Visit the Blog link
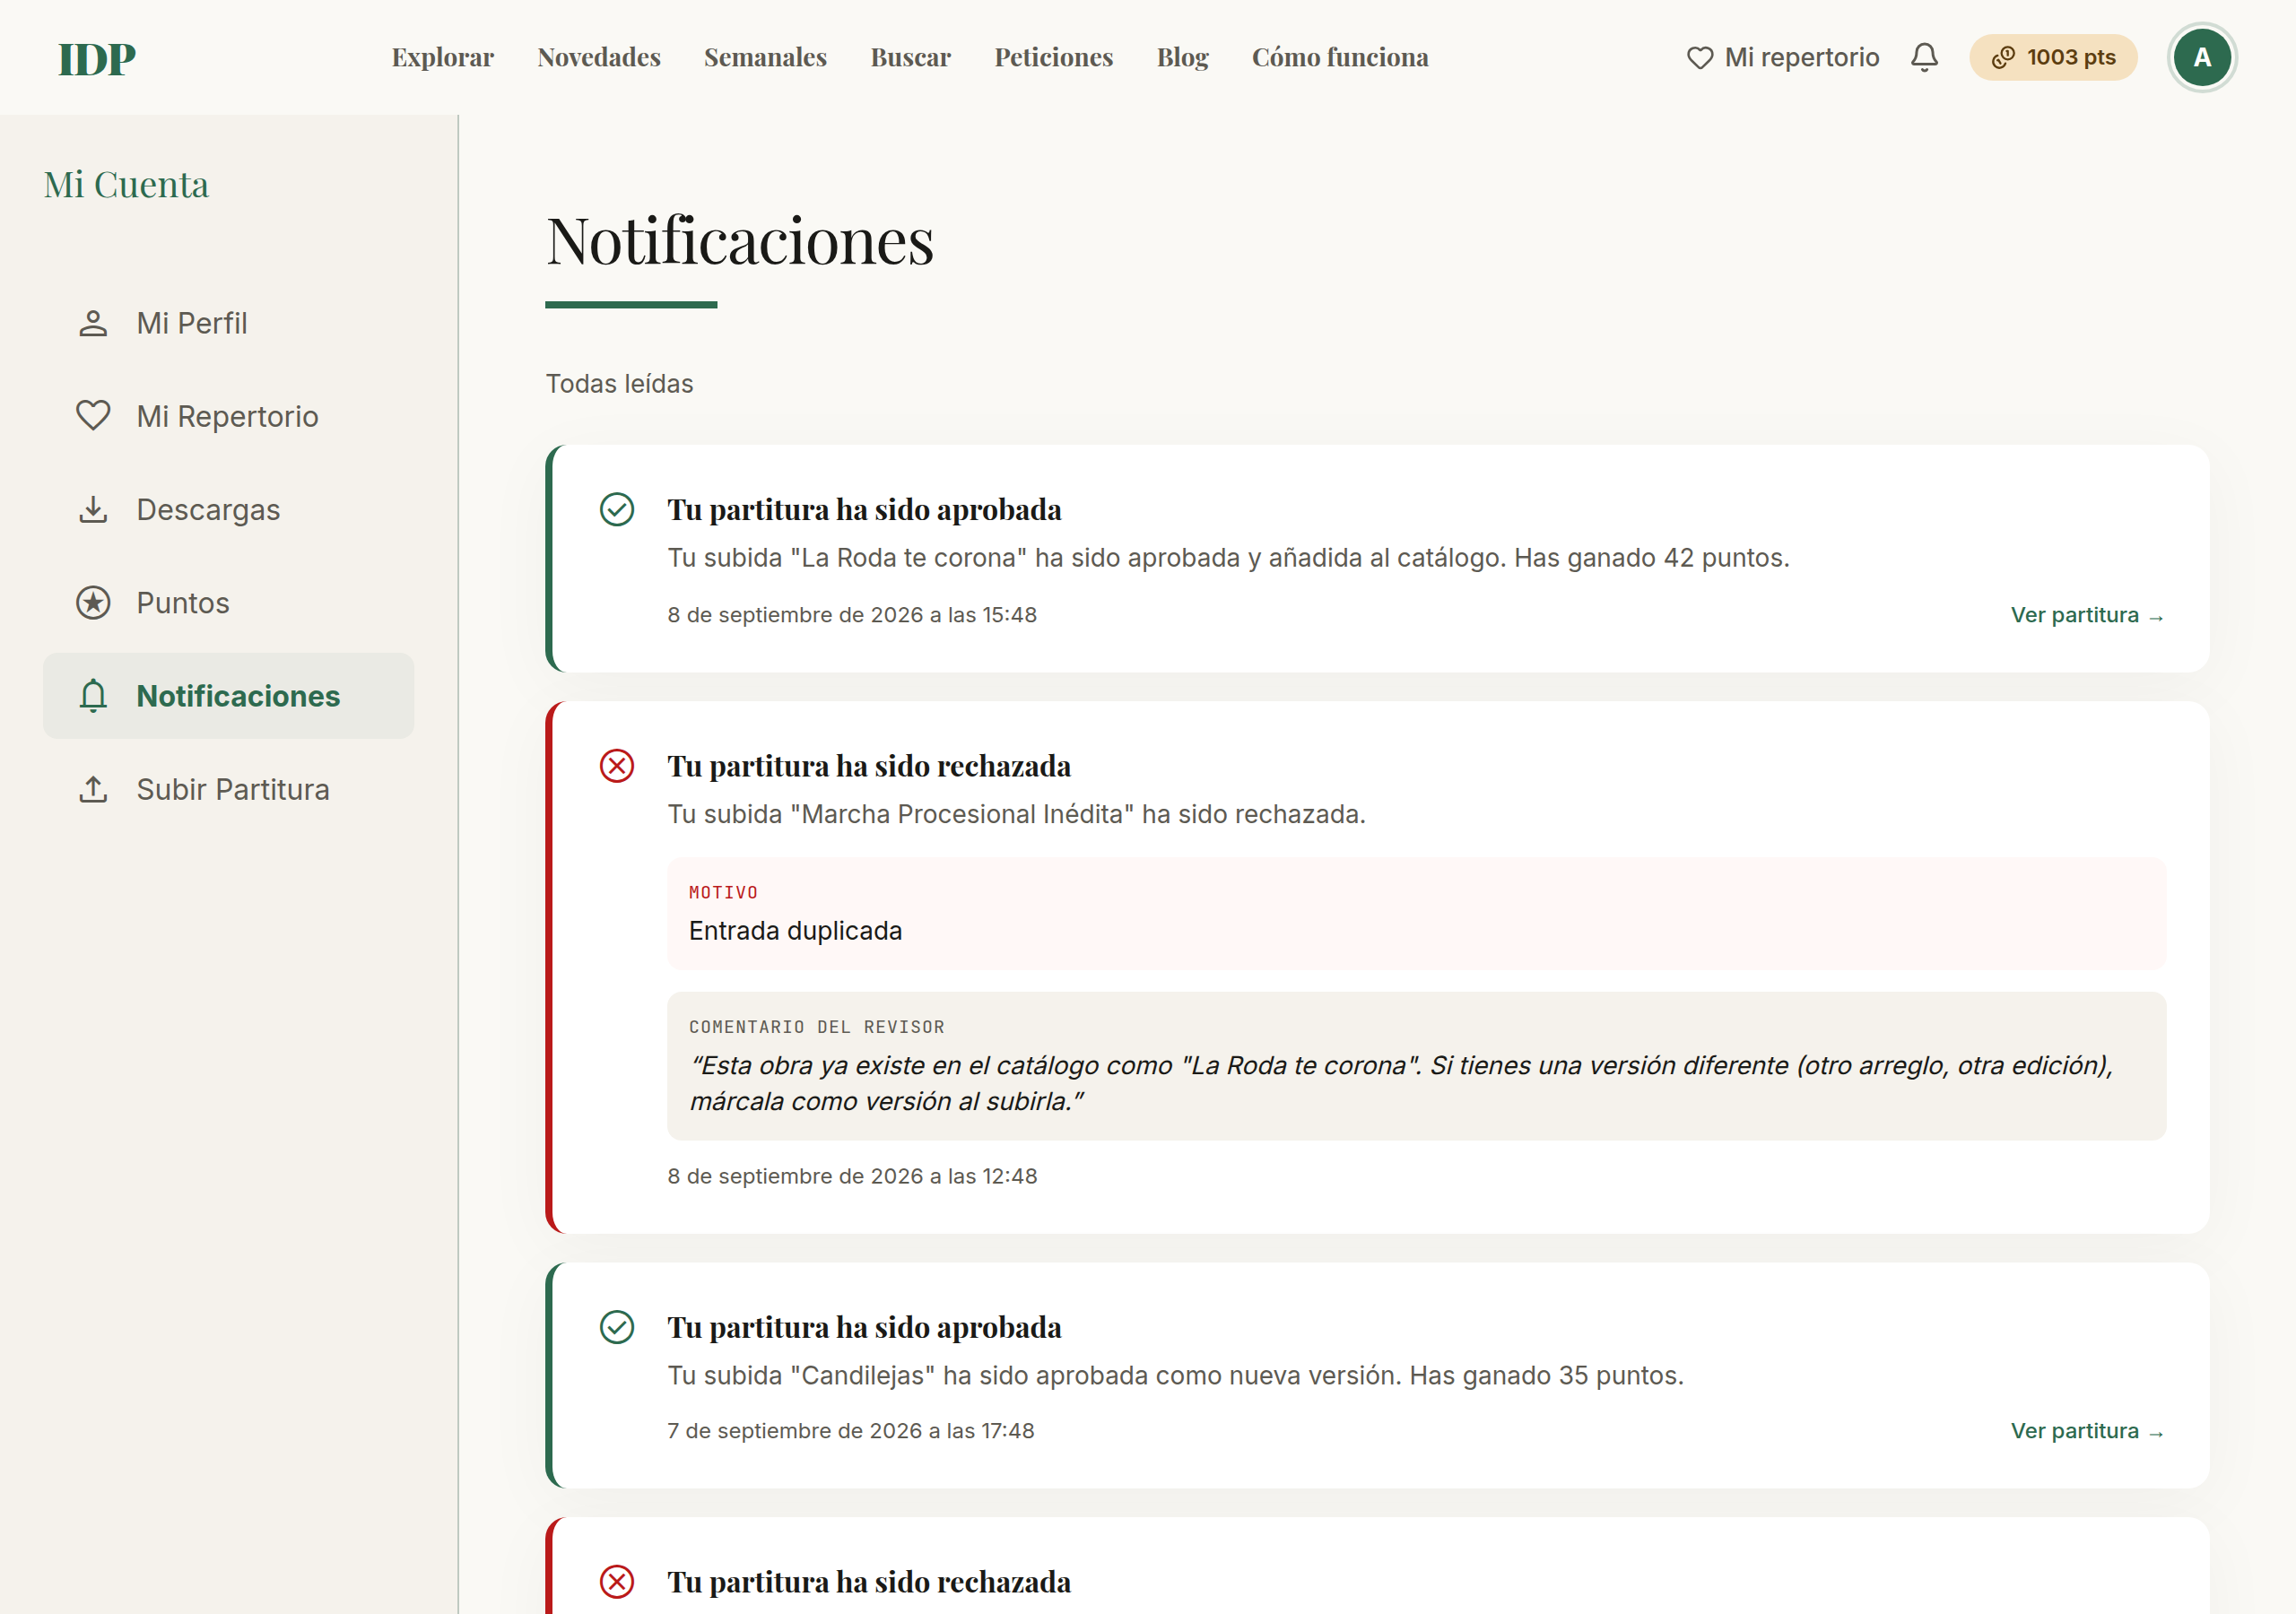 click(x=1182, y=58)
